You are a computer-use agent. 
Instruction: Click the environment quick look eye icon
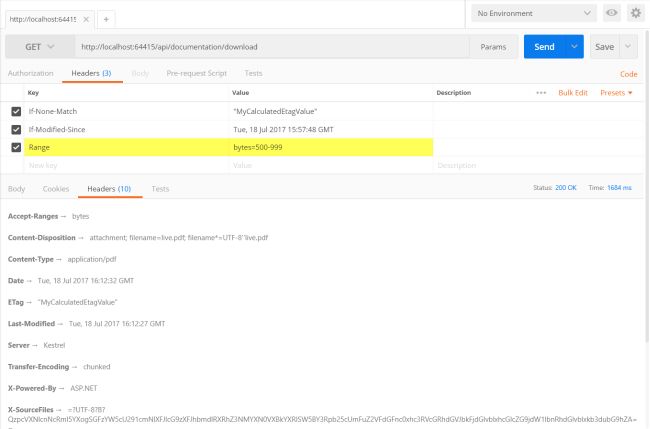pyautogui.click(x=613, y=14)
